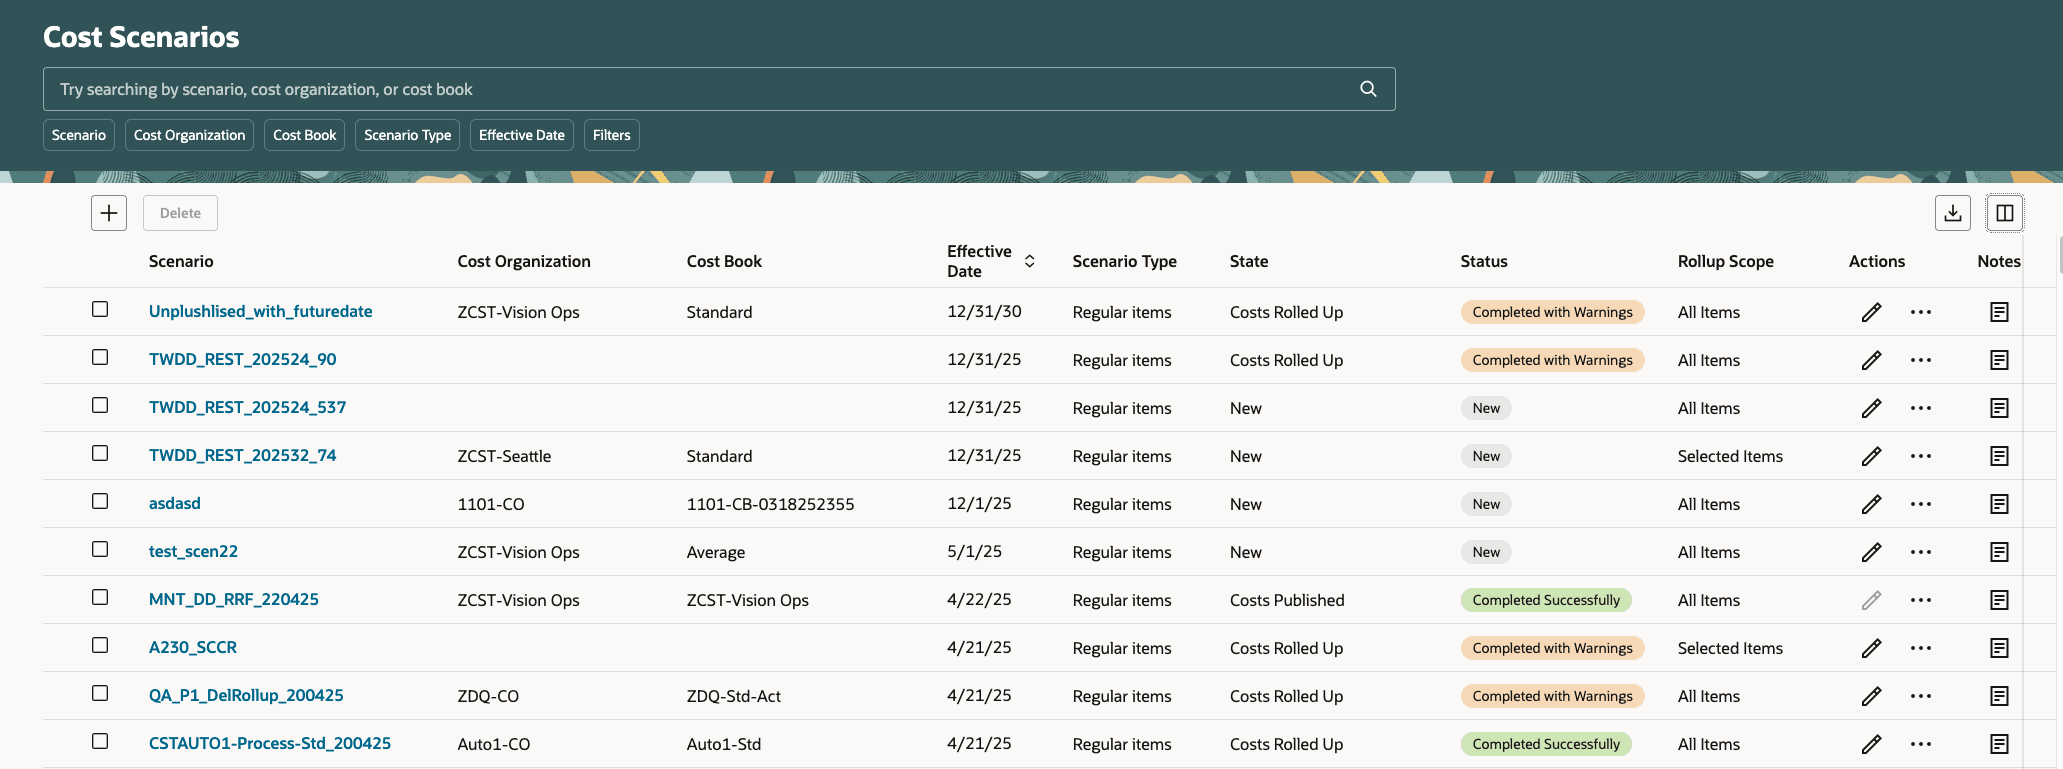Open the Effective Date filter chip
The image size is (2063, 769).
pos(521,135)
